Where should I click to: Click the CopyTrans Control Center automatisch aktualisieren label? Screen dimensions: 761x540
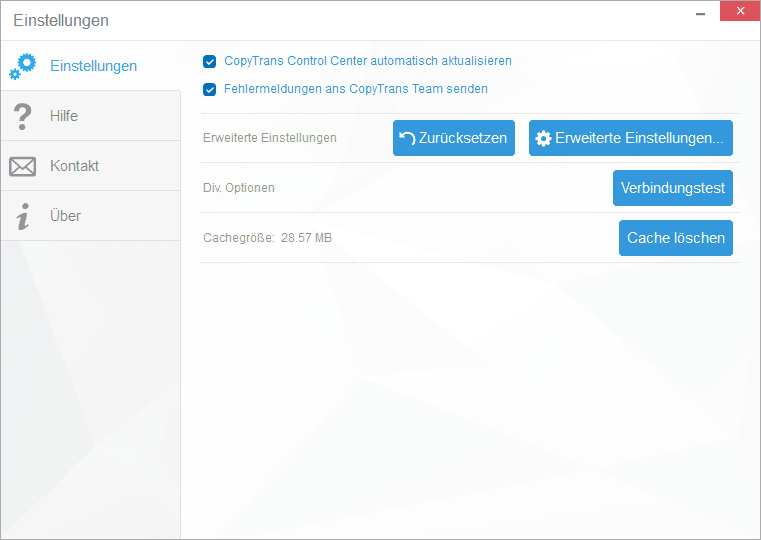tap(368, 61)
